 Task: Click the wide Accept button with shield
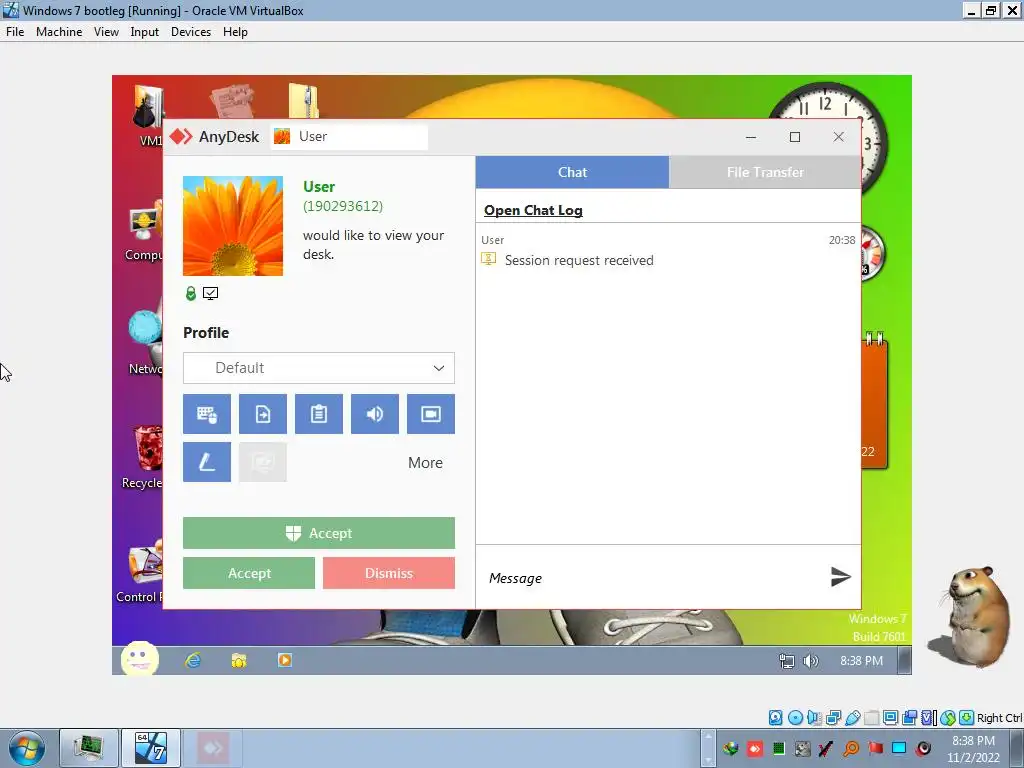[x=319, y=533]
